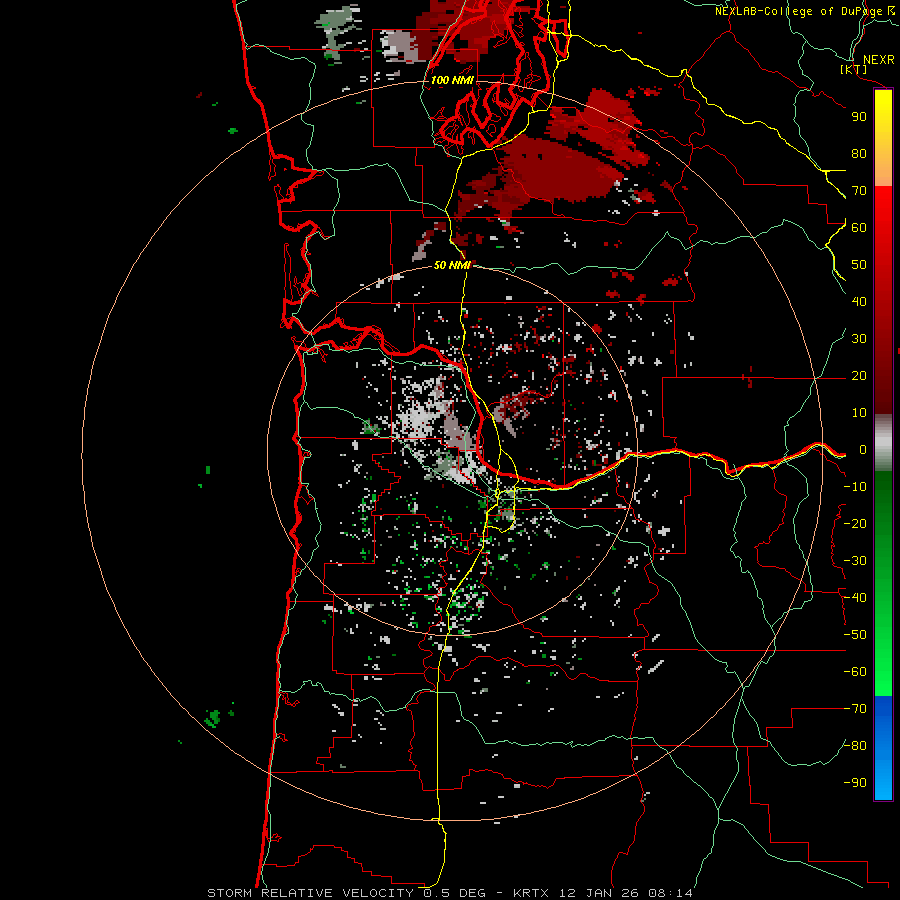Viewport: 900px width, 900px height.
Task: Click the "[KT]" units label
Action: (854, 69)
